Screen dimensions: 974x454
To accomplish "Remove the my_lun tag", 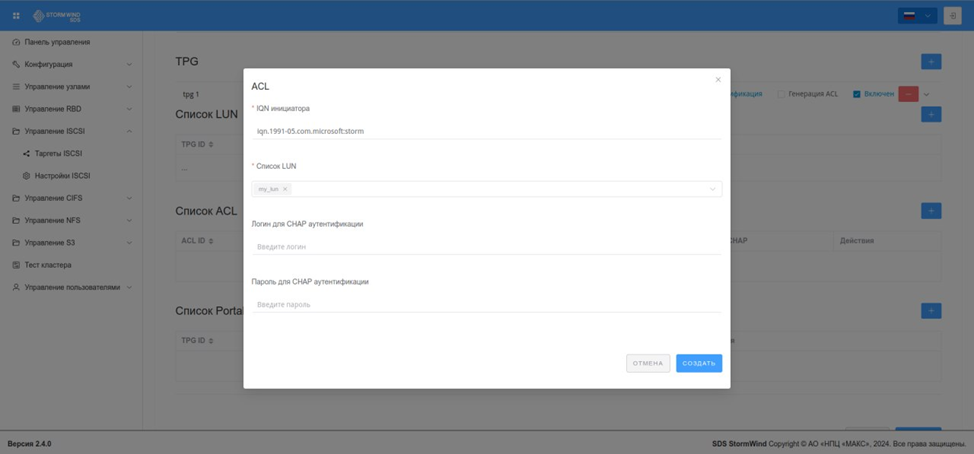I will tap(285, 189).
